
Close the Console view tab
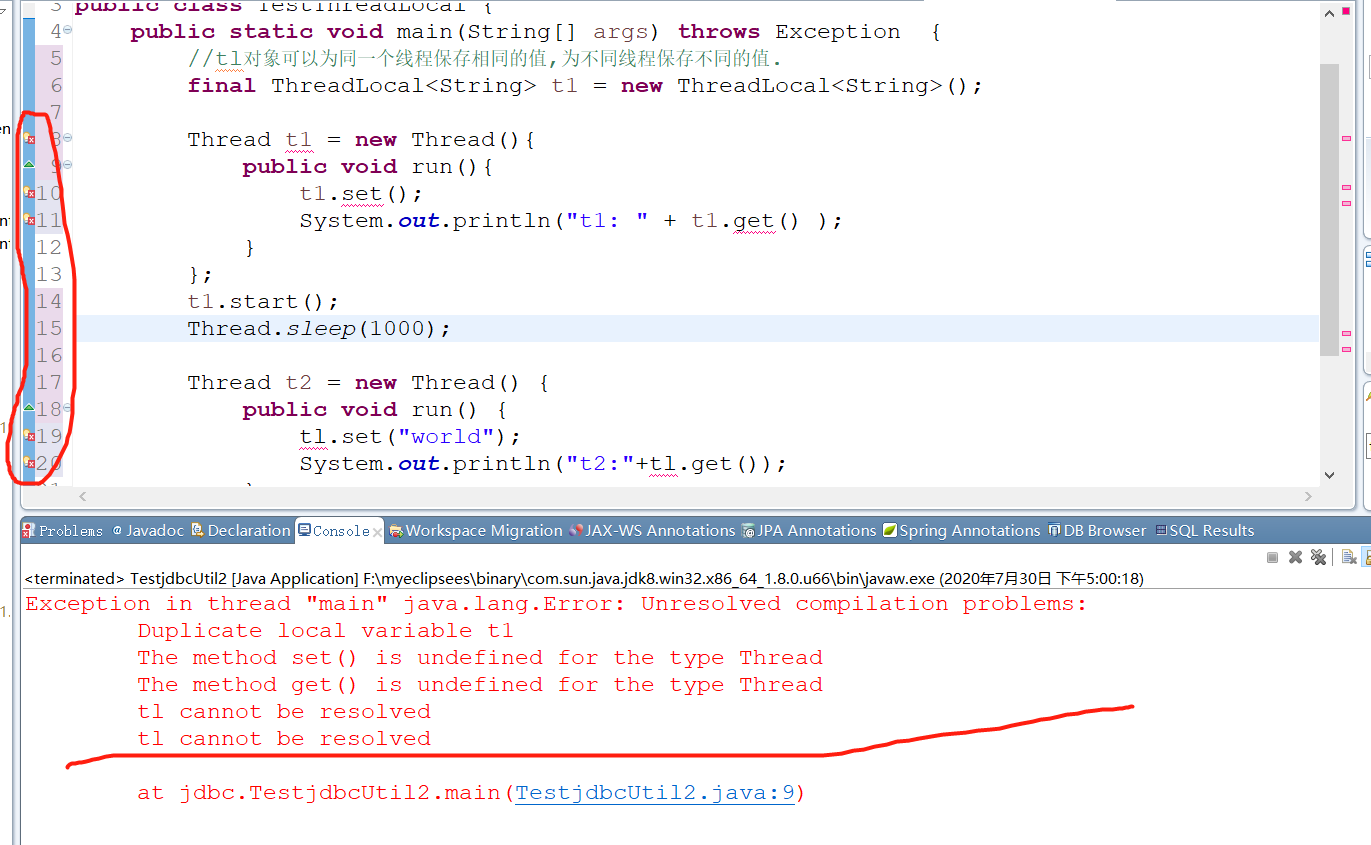pos(377,532)
